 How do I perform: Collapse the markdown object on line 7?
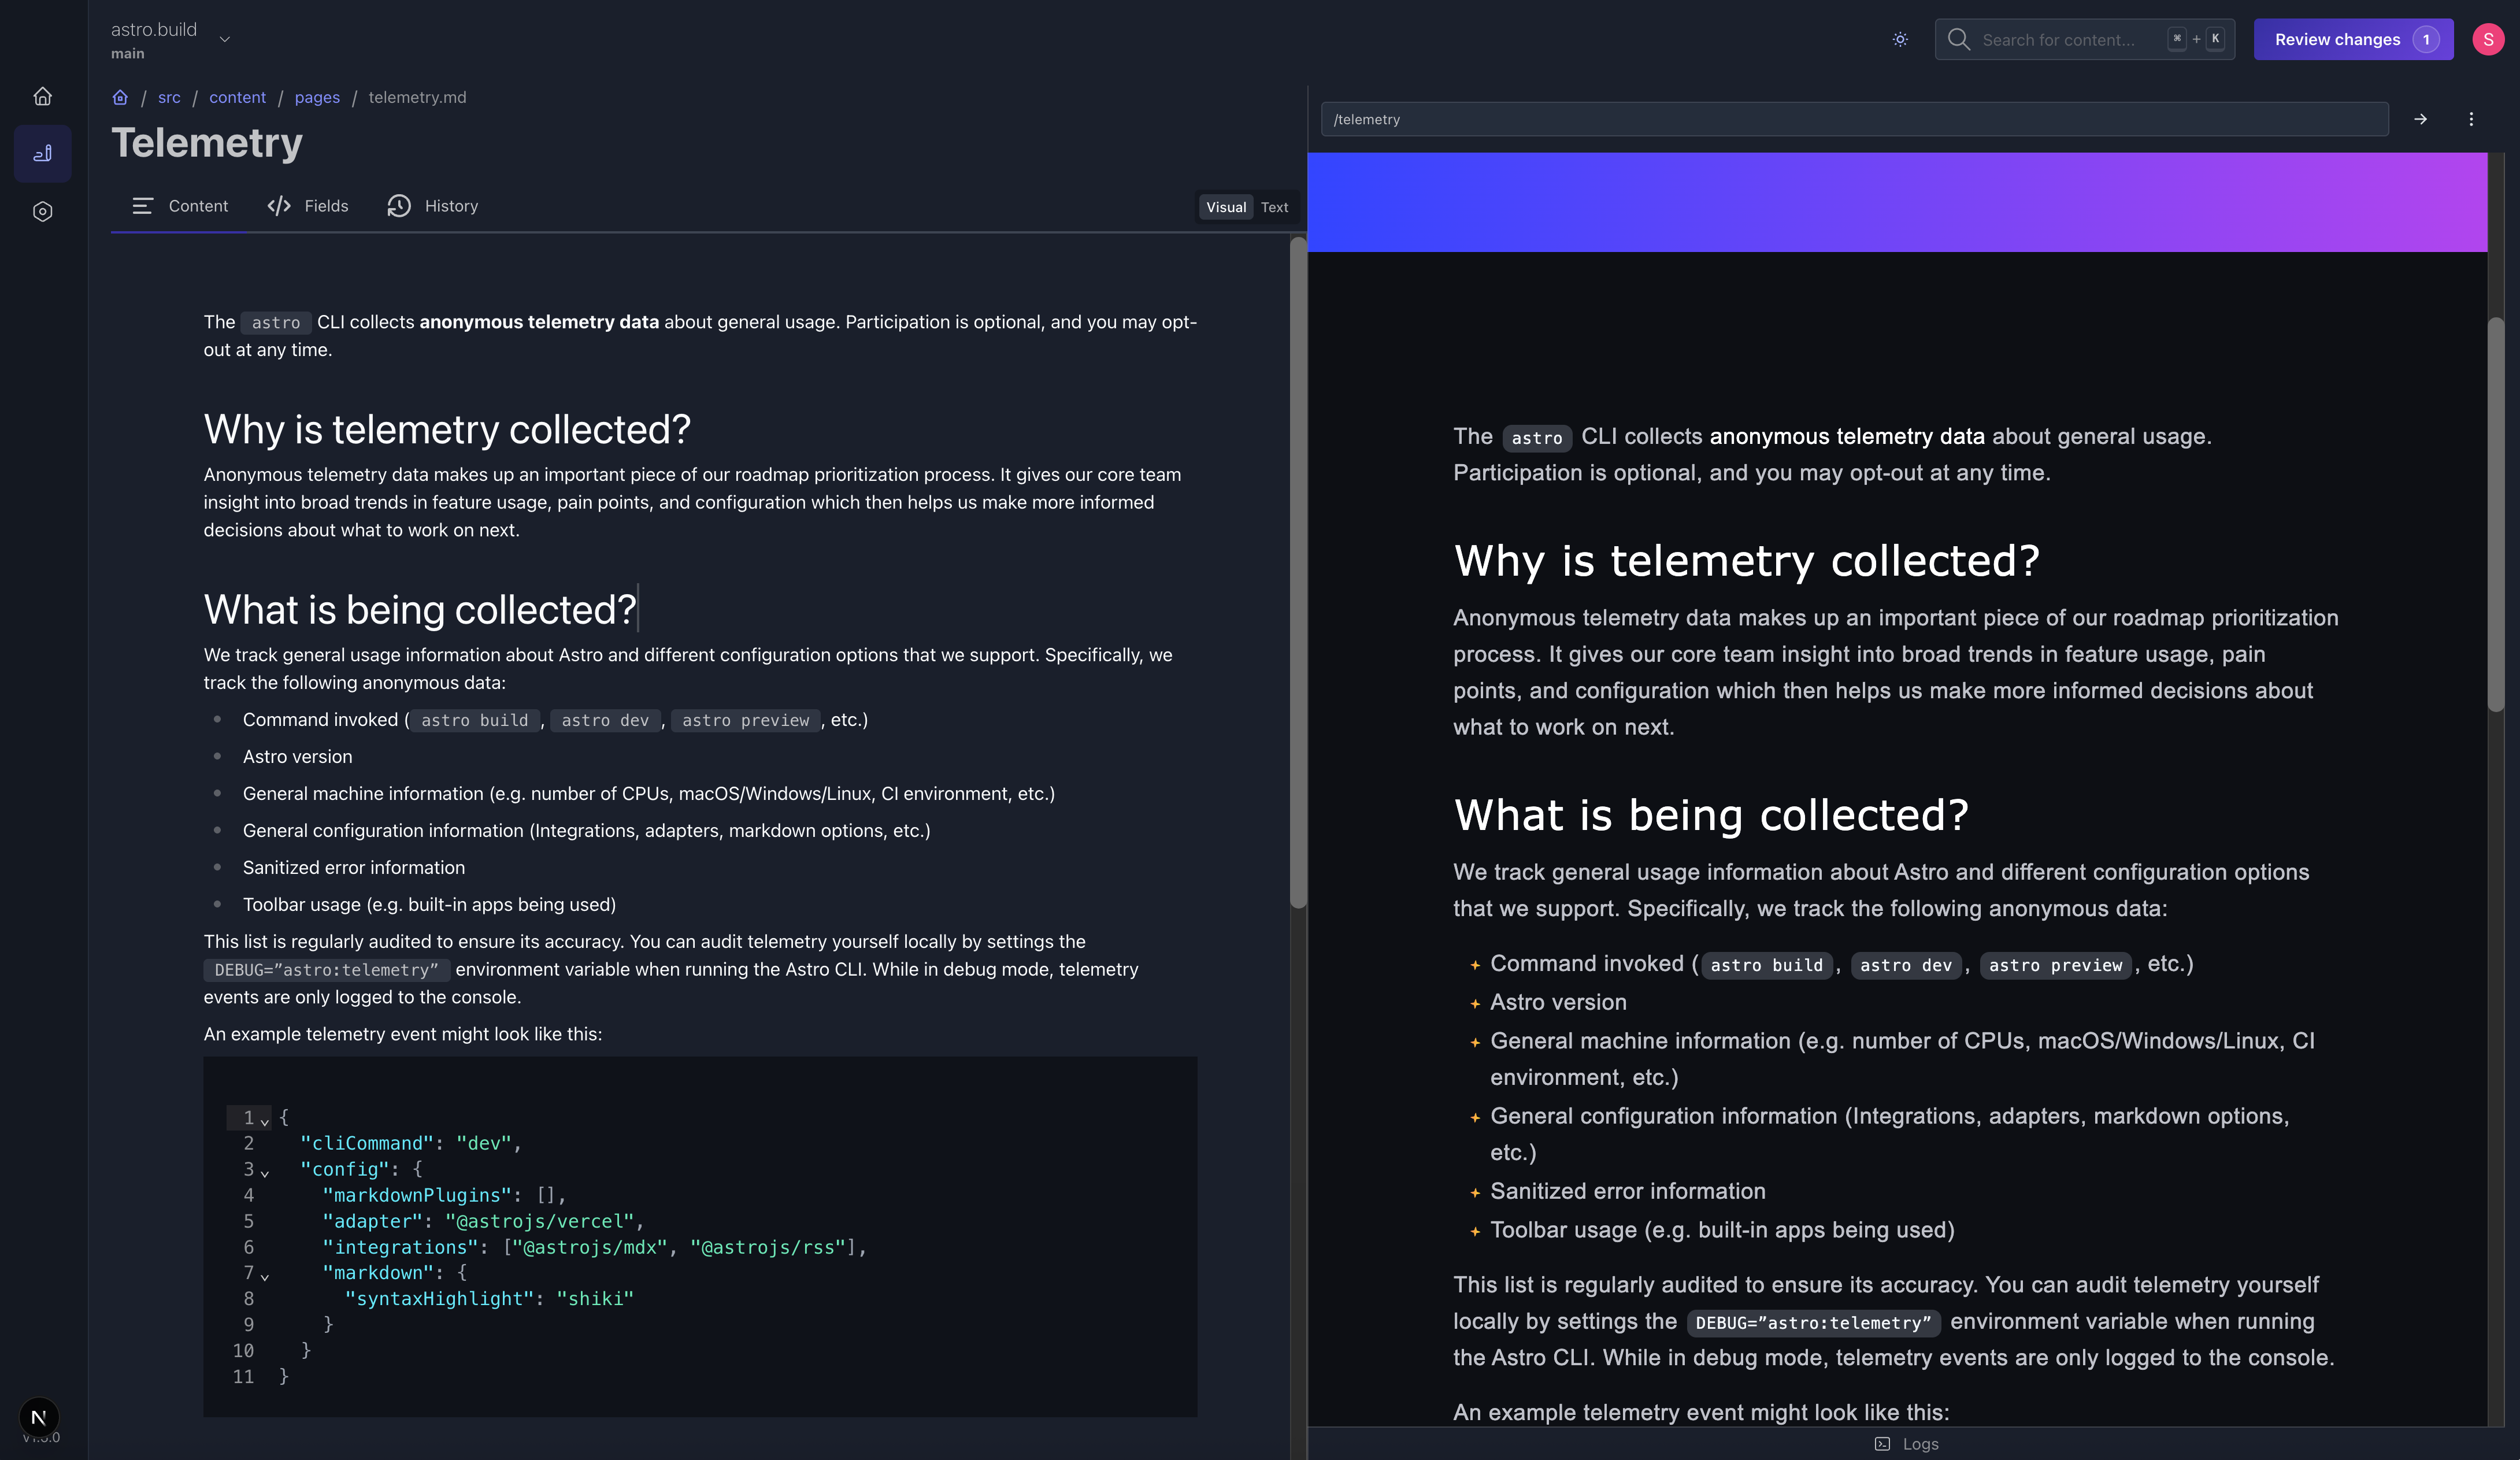tap(265, 1277)
